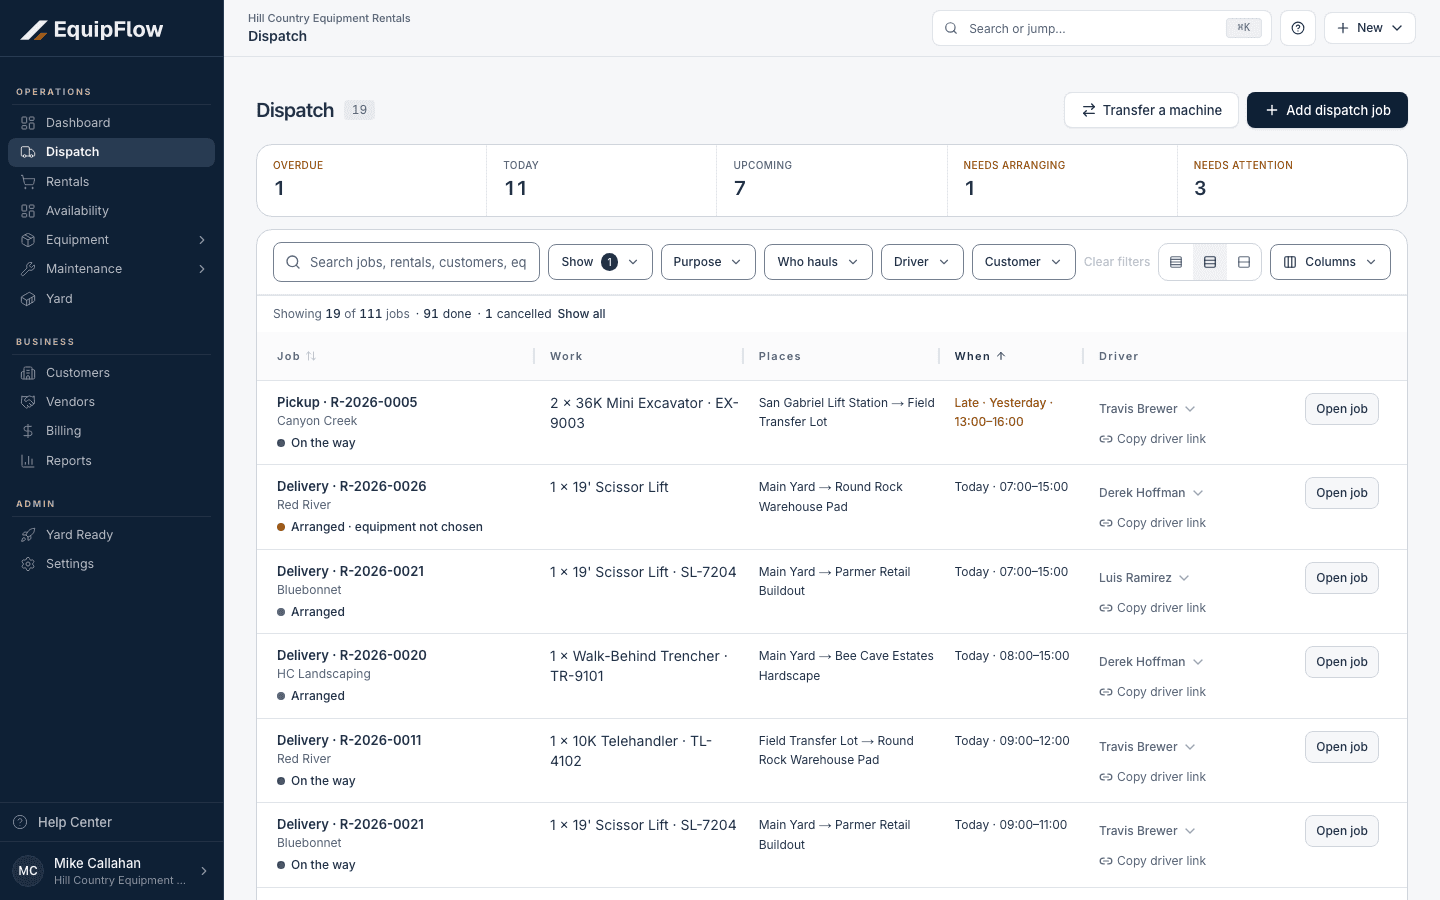Click the Availability grid icon

[28, 211]
